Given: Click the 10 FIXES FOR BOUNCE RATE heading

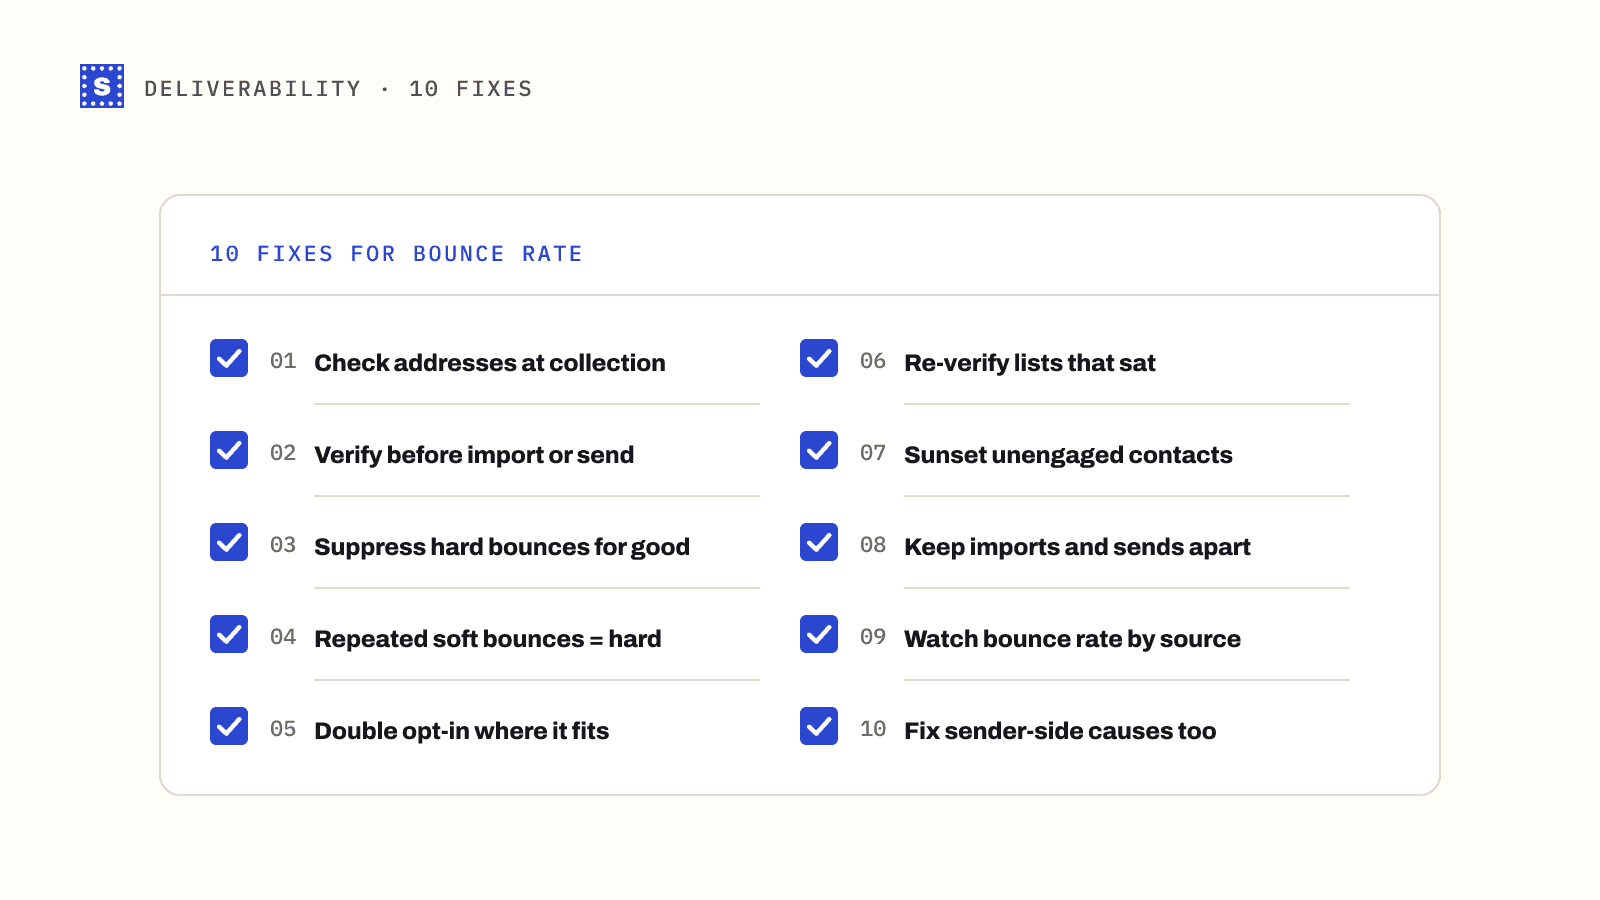Looking at the screenshot, I should point(396,254).
